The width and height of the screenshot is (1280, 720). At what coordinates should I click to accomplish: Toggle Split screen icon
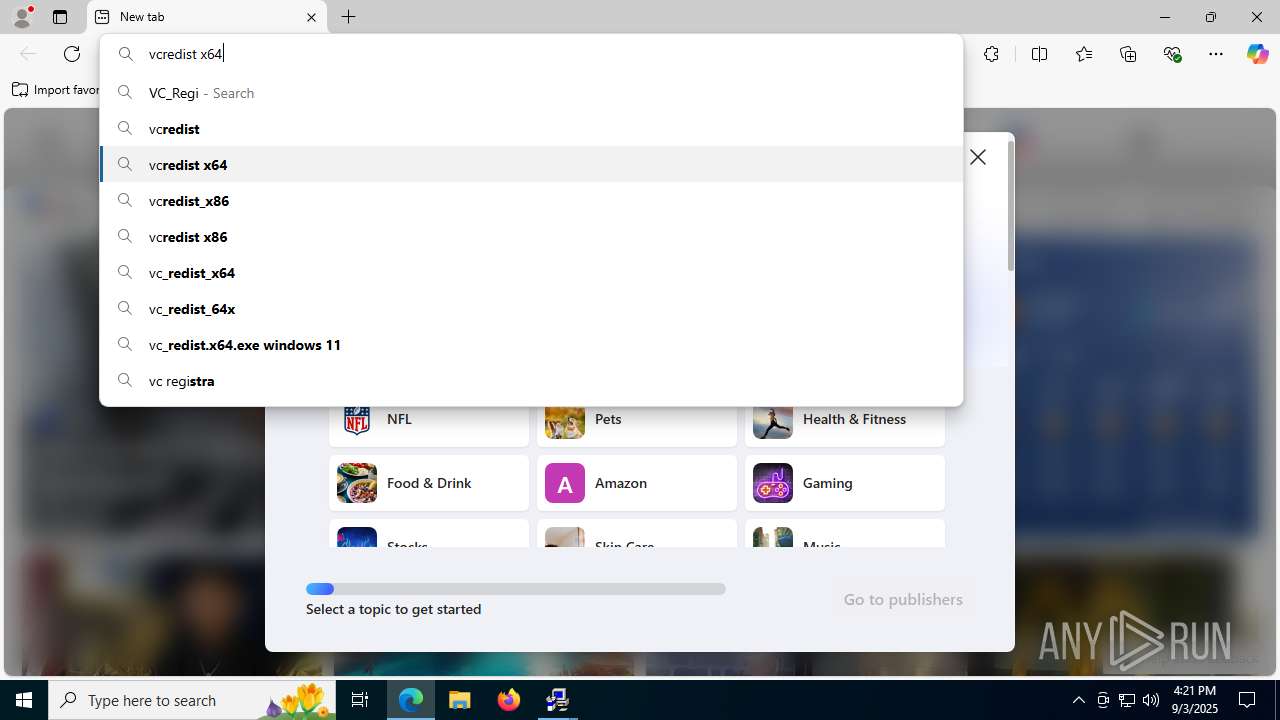click(1039, 54)
